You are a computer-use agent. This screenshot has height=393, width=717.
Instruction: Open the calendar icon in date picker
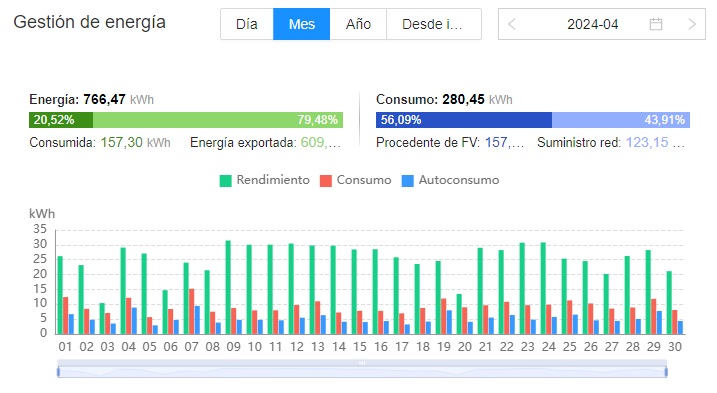pyautogui.click(x=656, y=24)
